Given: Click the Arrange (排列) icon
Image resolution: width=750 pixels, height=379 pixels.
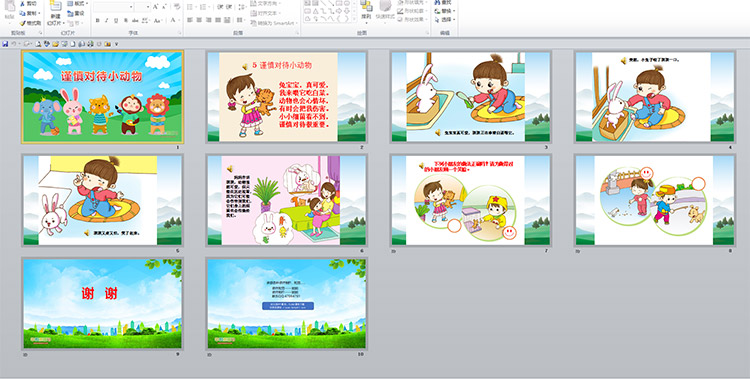Looking at the screenshot, I should click(x=366, y=7).
